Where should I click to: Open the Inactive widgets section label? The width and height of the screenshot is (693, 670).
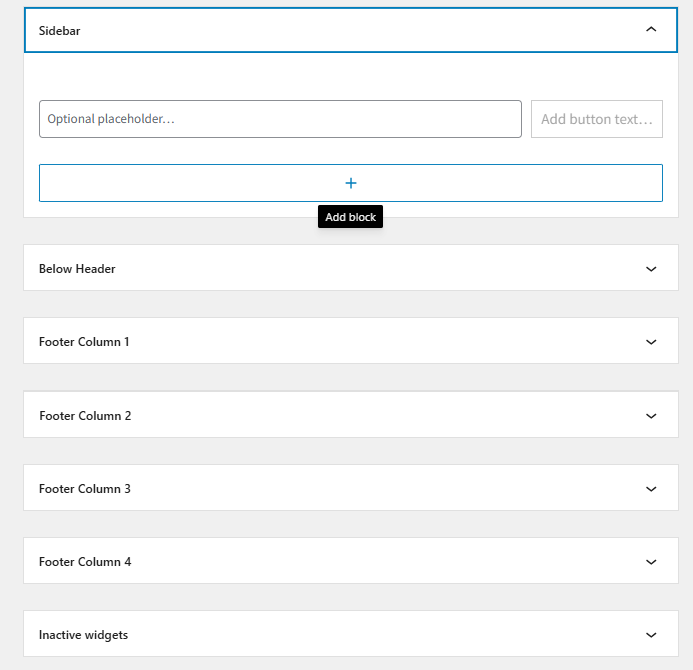(83, 635)
